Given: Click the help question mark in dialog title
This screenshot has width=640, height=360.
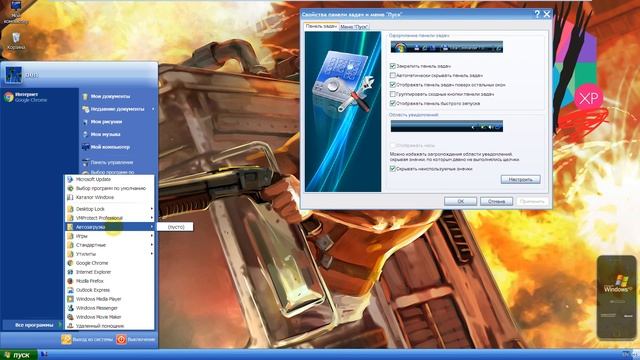Looking at the screenshot, I should pyautogui.click(x=537, y=14).
